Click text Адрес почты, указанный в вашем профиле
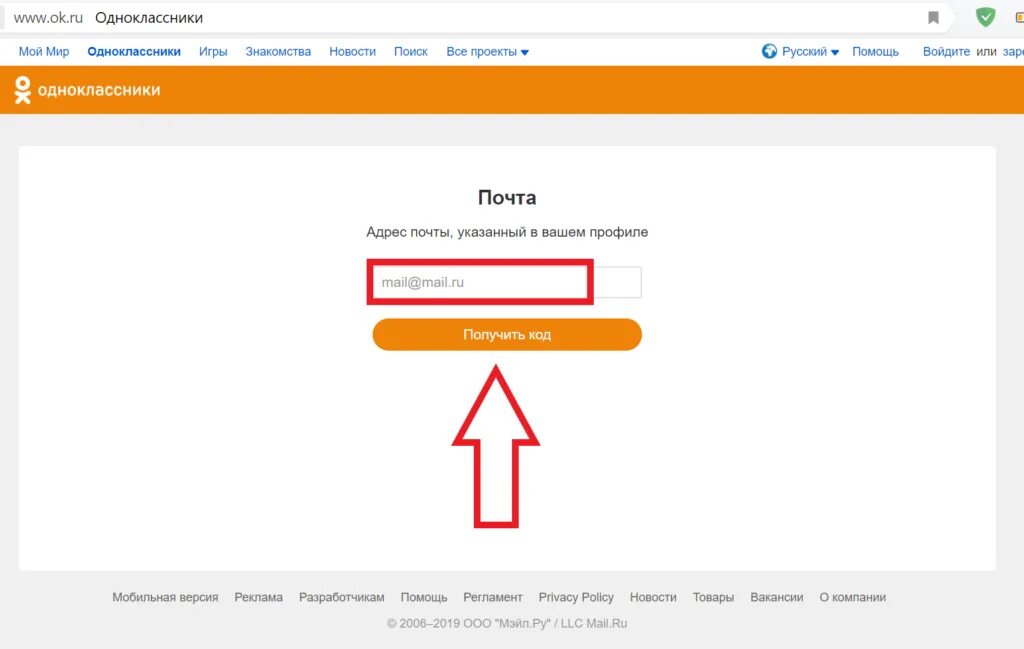The height and width of the screenshot is (649, 1024). point(507,232)
